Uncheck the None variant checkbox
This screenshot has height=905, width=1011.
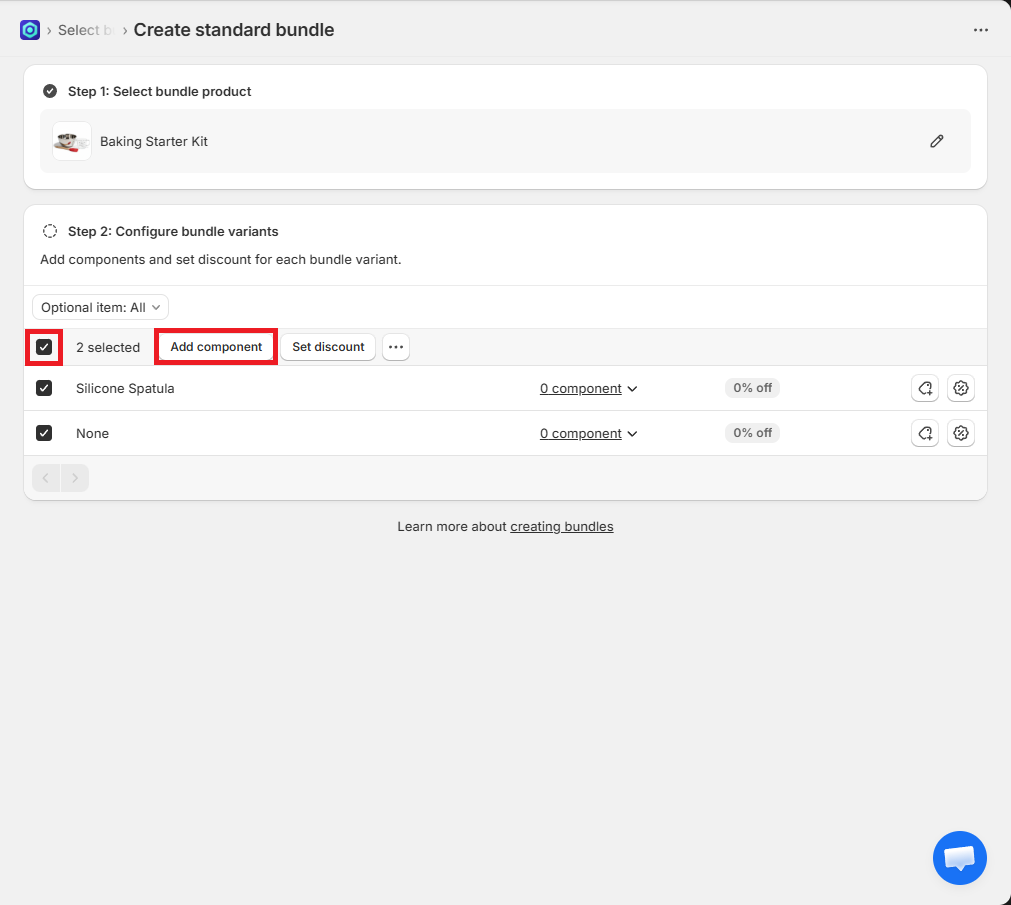(x=44, y=433)
